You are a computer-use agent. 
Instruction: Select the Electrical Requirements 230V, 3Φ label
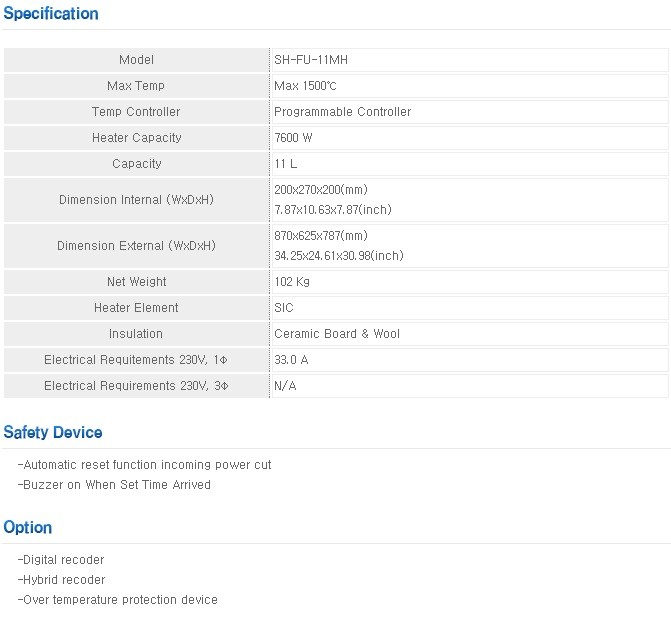click(136, 386)
